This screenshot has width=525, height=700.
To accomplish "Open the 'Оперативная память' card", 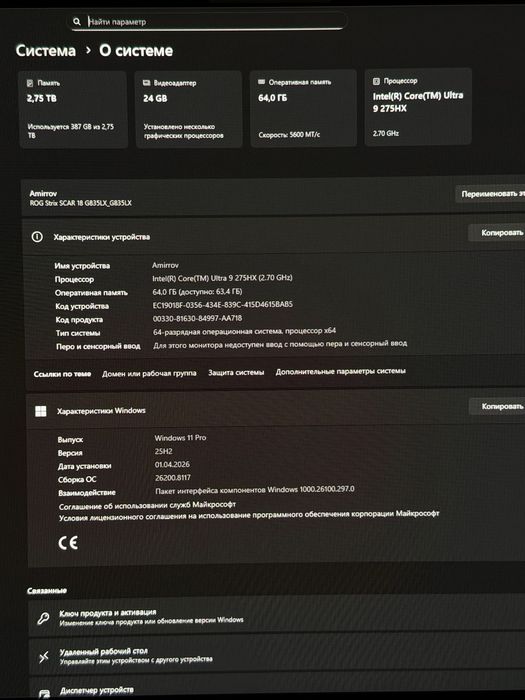I will point(303,108).
